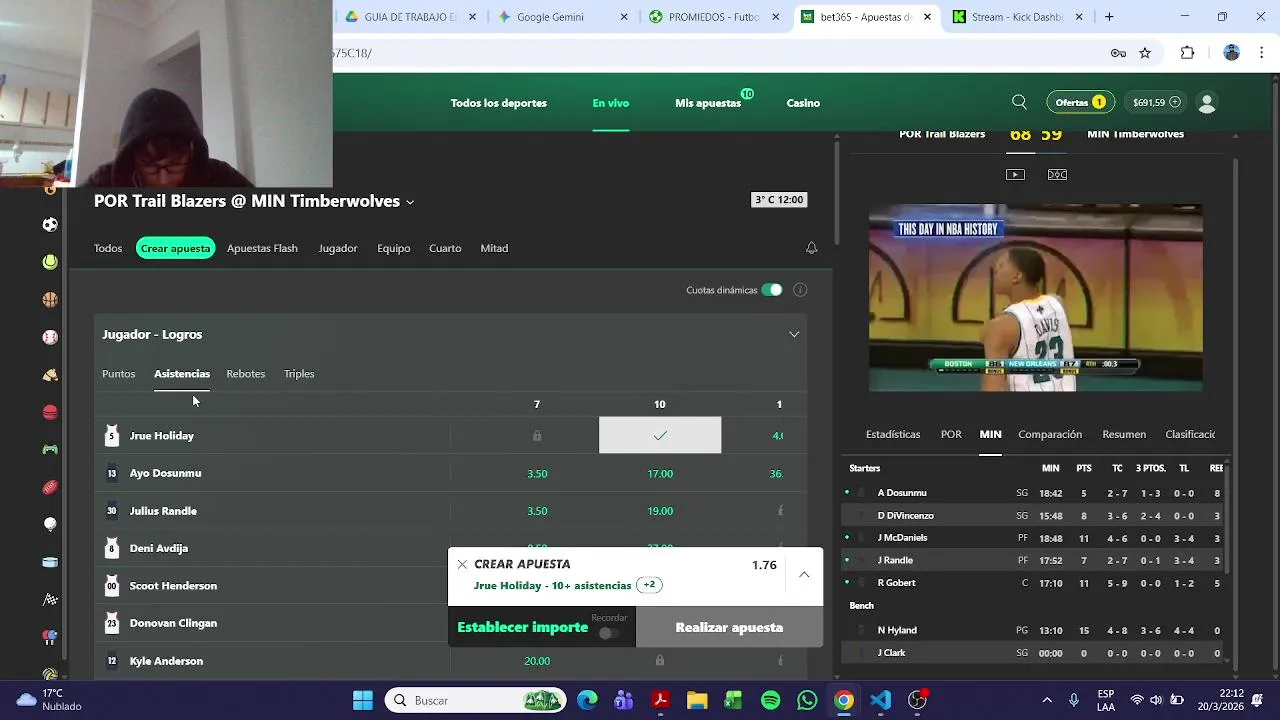Open Visual Studio Code from taskbar
Image resolution: width=1280 pixels, height=720 pixels.
pyautogui.click(x=880, y=700)
